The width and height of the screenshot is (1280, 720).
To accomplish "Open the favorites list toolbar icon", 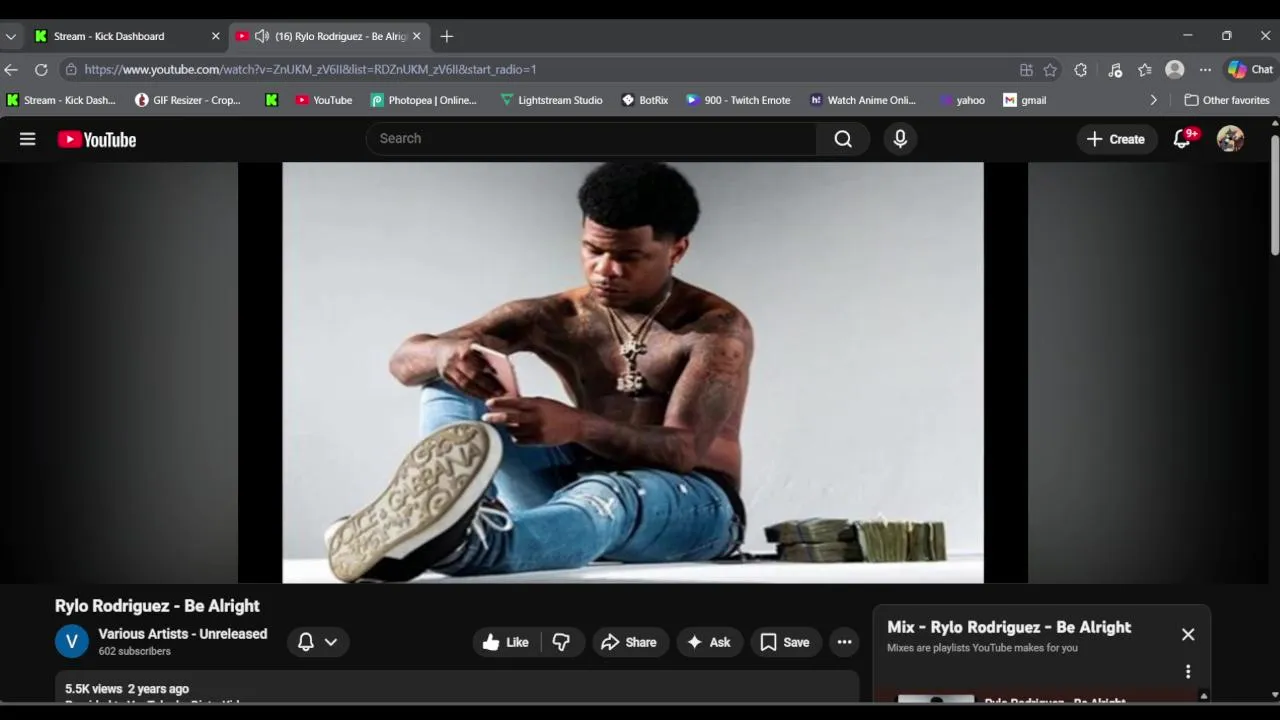I will click(1145, 70).
